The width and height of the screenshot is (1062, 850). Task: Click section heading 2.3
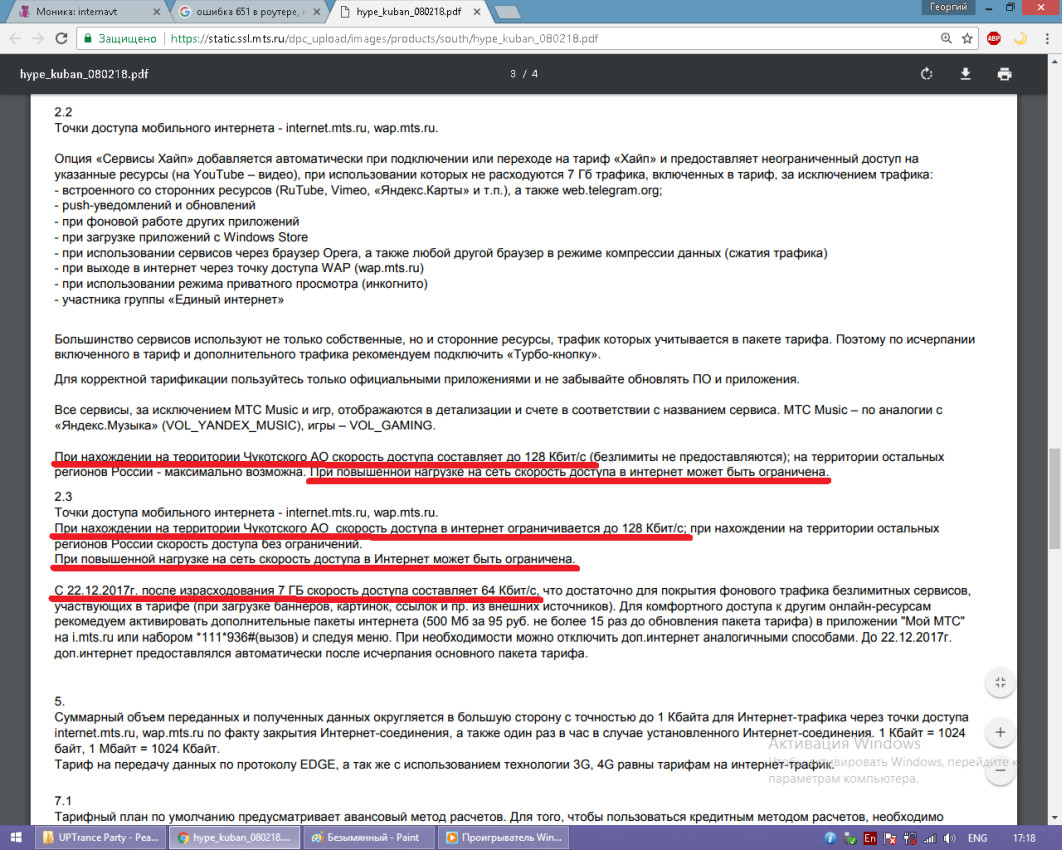click(63, 496)
